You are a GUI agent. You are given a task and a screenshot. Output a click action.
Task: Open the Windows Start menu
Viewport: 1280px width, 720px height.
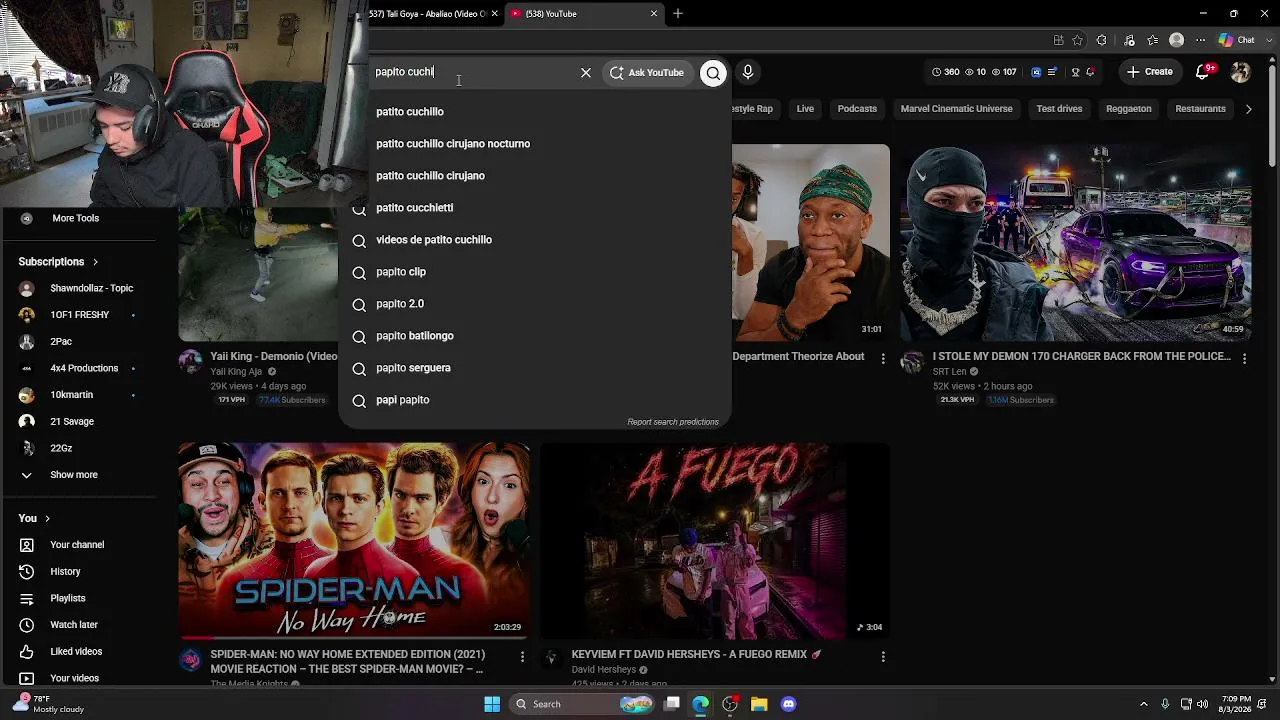[x=492, y=704]
